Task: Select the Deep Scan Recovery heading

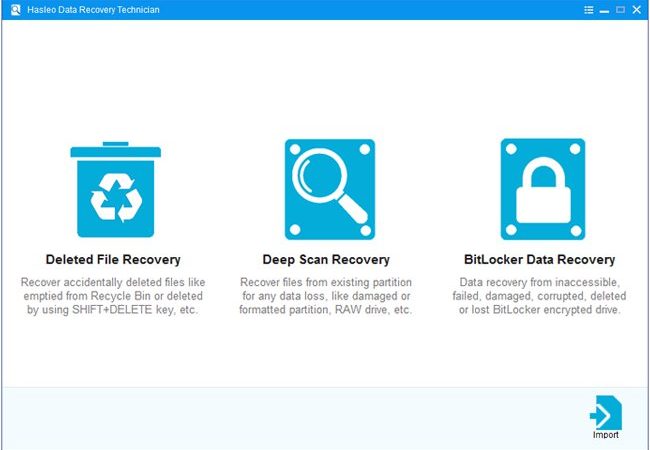Action: tap(326, 260)
